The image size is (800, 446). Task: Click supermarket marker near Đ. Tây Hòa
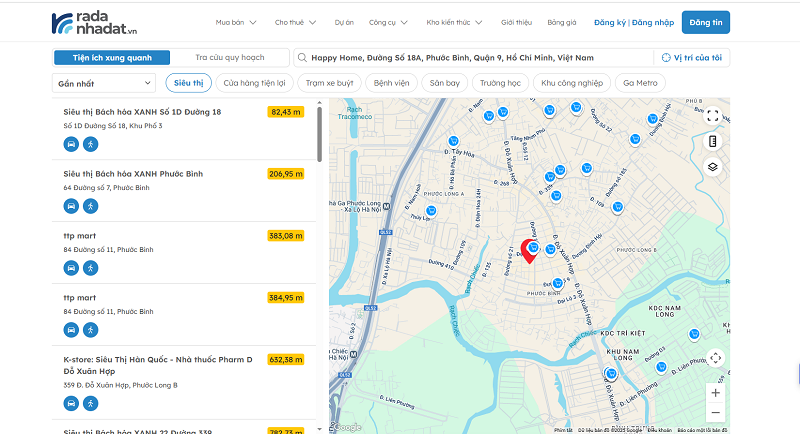click(453, 141)
